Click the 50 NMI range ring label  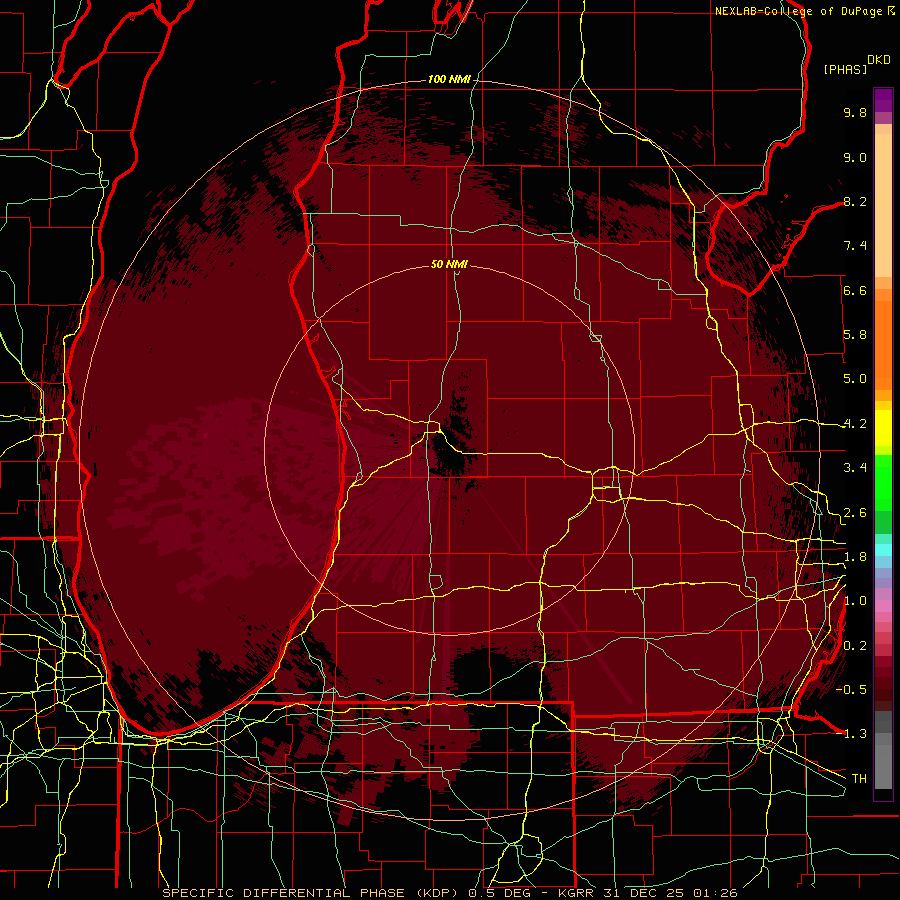[449, 264]
